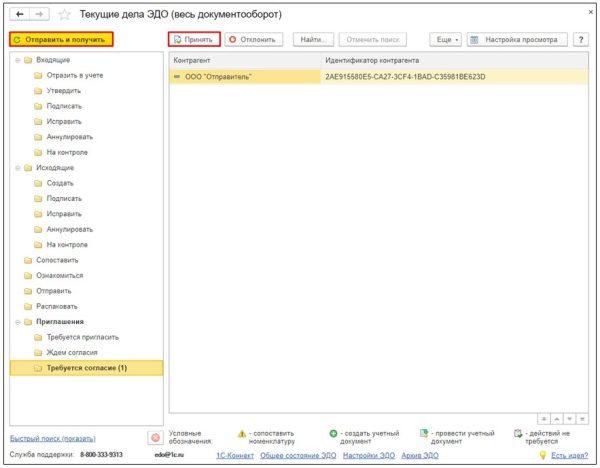This screenshot has width=600, height=468.
Task: Click the 'сопоставить номенклатуру' warning icon
Action: (241, 434)
